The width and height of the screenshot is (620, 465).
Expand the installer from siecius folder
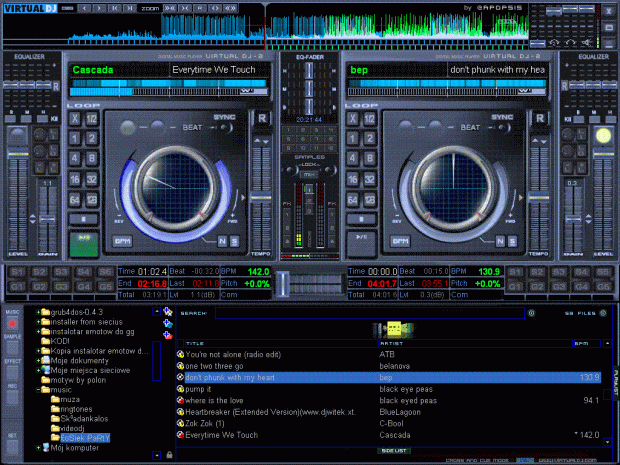point(38,322)
